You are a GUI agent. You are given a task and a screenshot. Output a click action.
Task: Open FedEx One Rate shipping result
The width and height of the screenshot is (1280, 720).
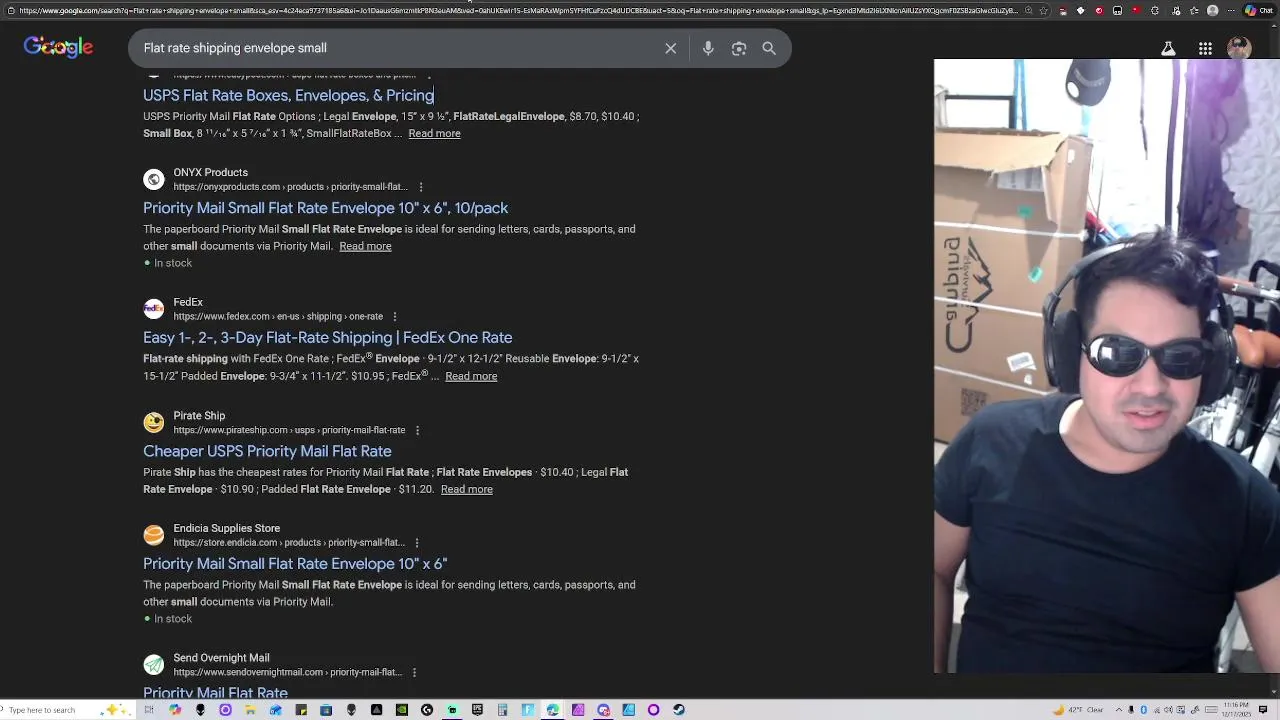point(327,338)
